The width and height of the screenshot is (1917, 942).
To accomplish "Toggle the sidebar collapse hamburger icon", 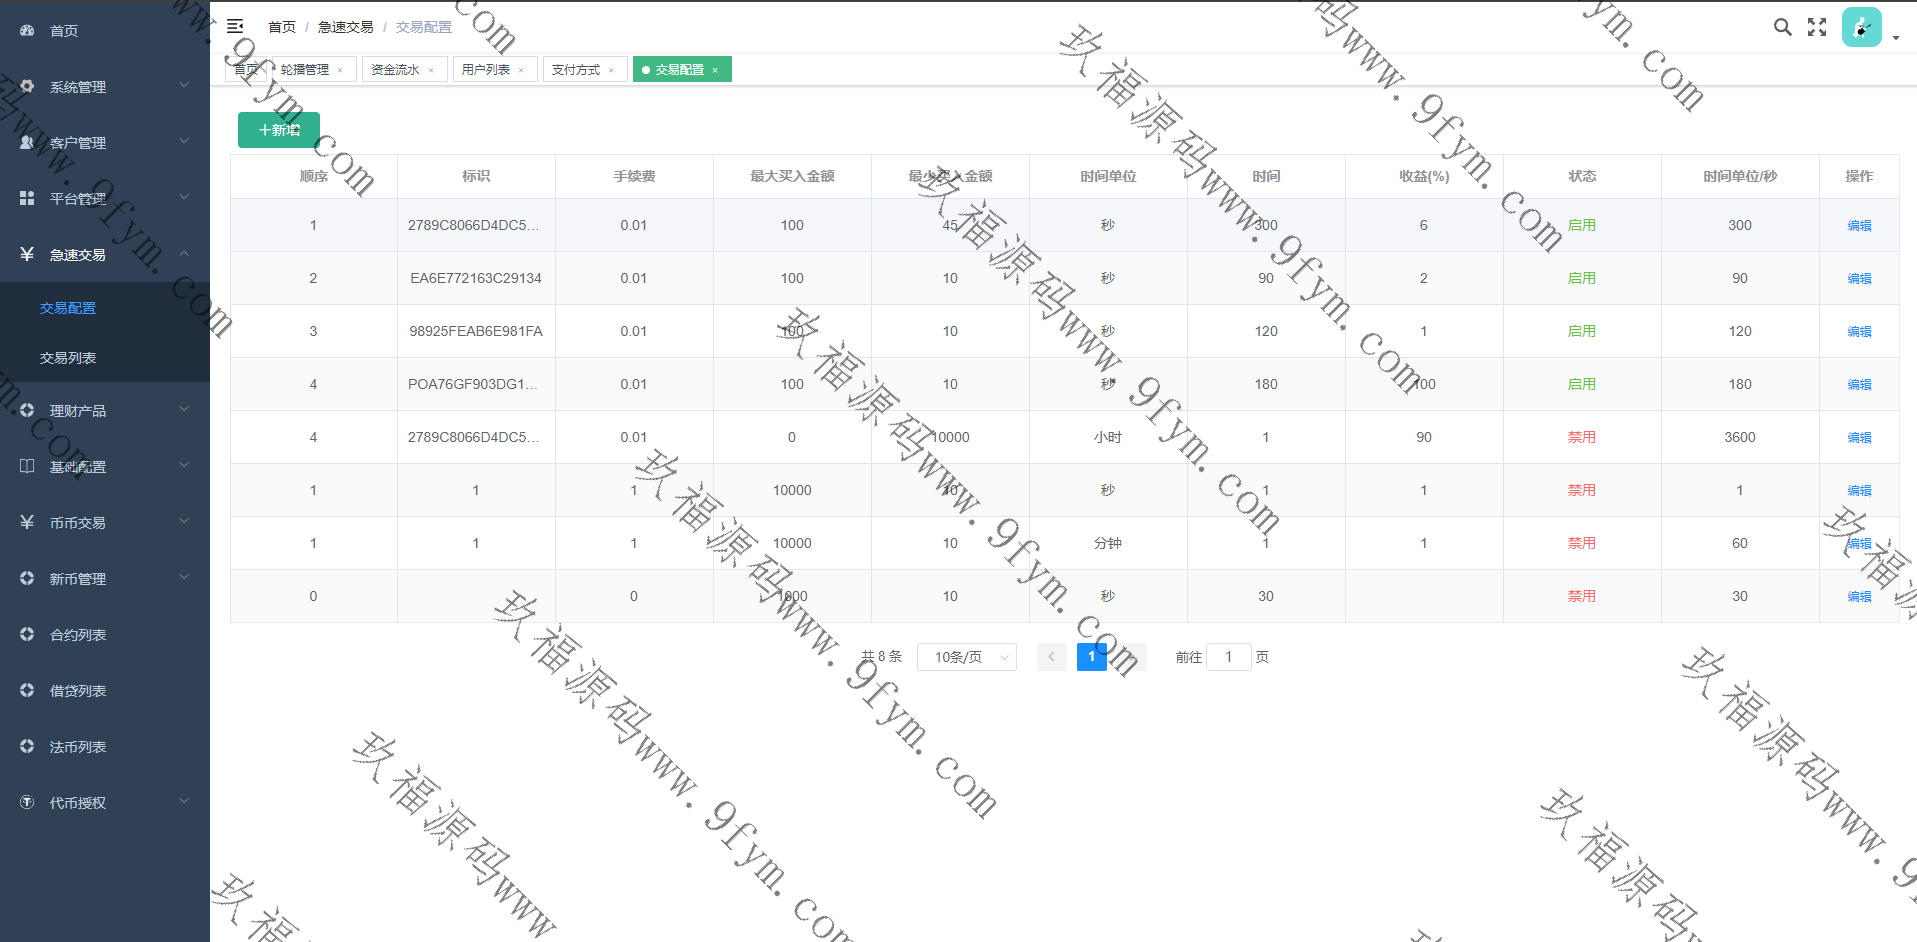I will coord(235,27).
